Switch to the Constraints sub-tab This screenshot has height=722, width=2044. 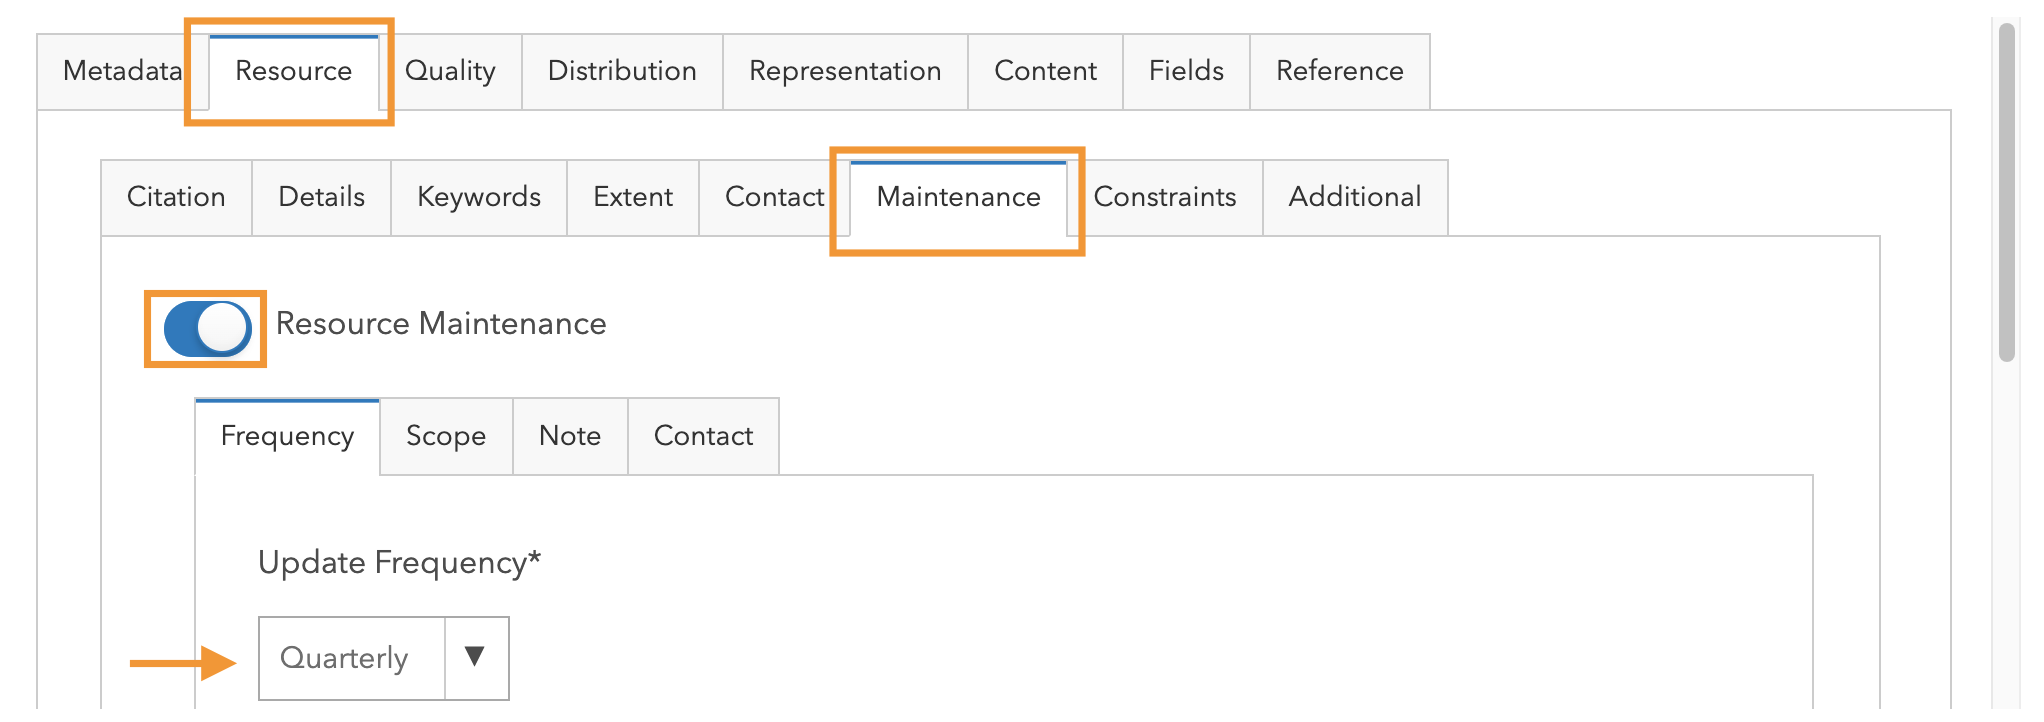tap(1165, 197)
